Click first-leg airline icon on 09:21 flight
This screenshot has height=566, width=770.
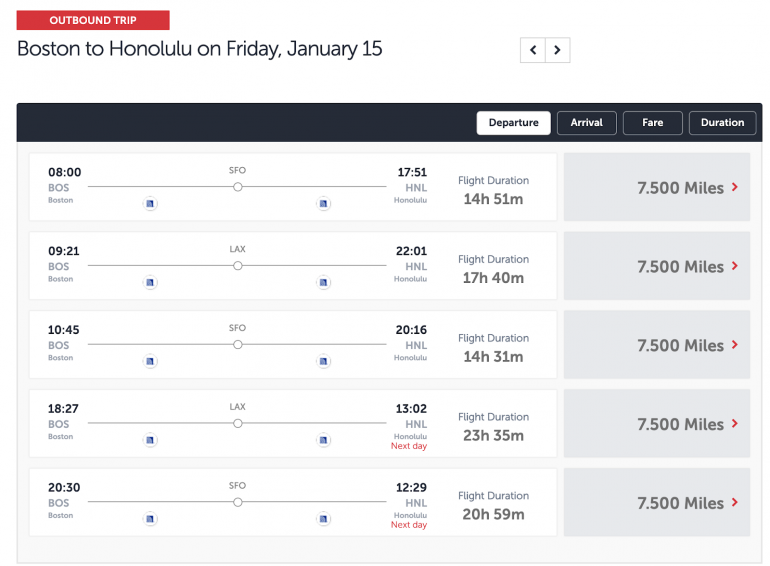[x=151, y=283]
